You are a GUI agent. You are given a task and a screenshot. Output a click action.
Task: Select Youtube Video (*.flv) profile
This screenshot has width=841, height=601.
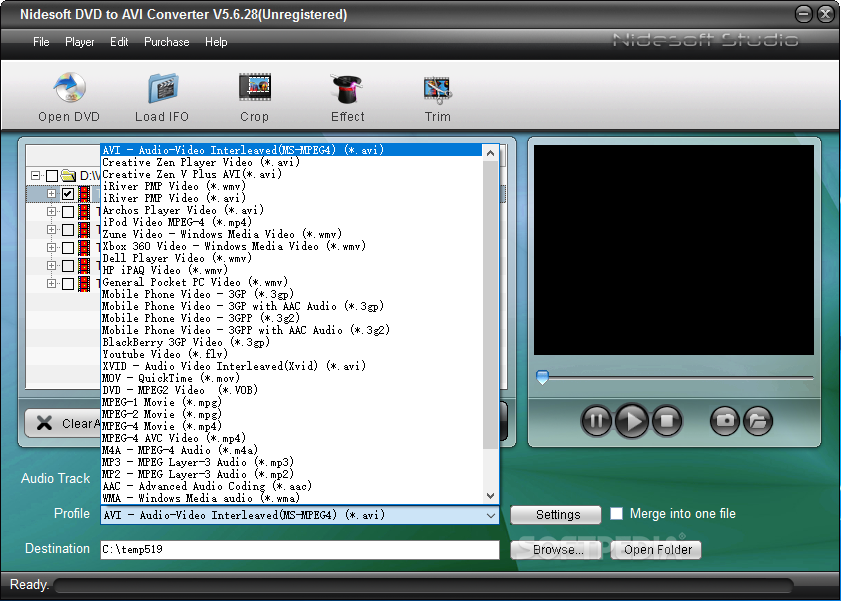pos(292,354)
